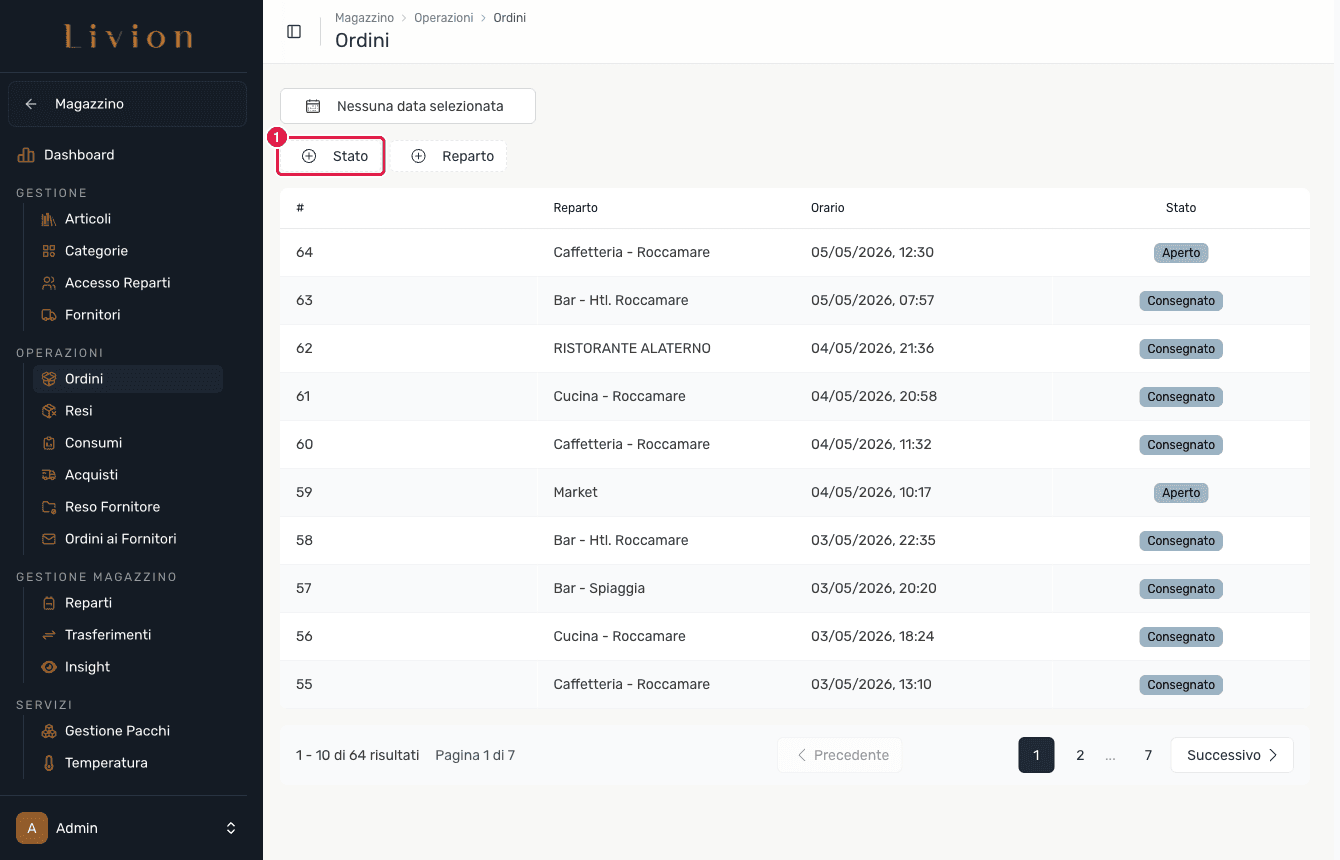This screenshot has height=860, width=1340.
Task: Click Magazzino breadcrumb link
Action: click(364, 18)
